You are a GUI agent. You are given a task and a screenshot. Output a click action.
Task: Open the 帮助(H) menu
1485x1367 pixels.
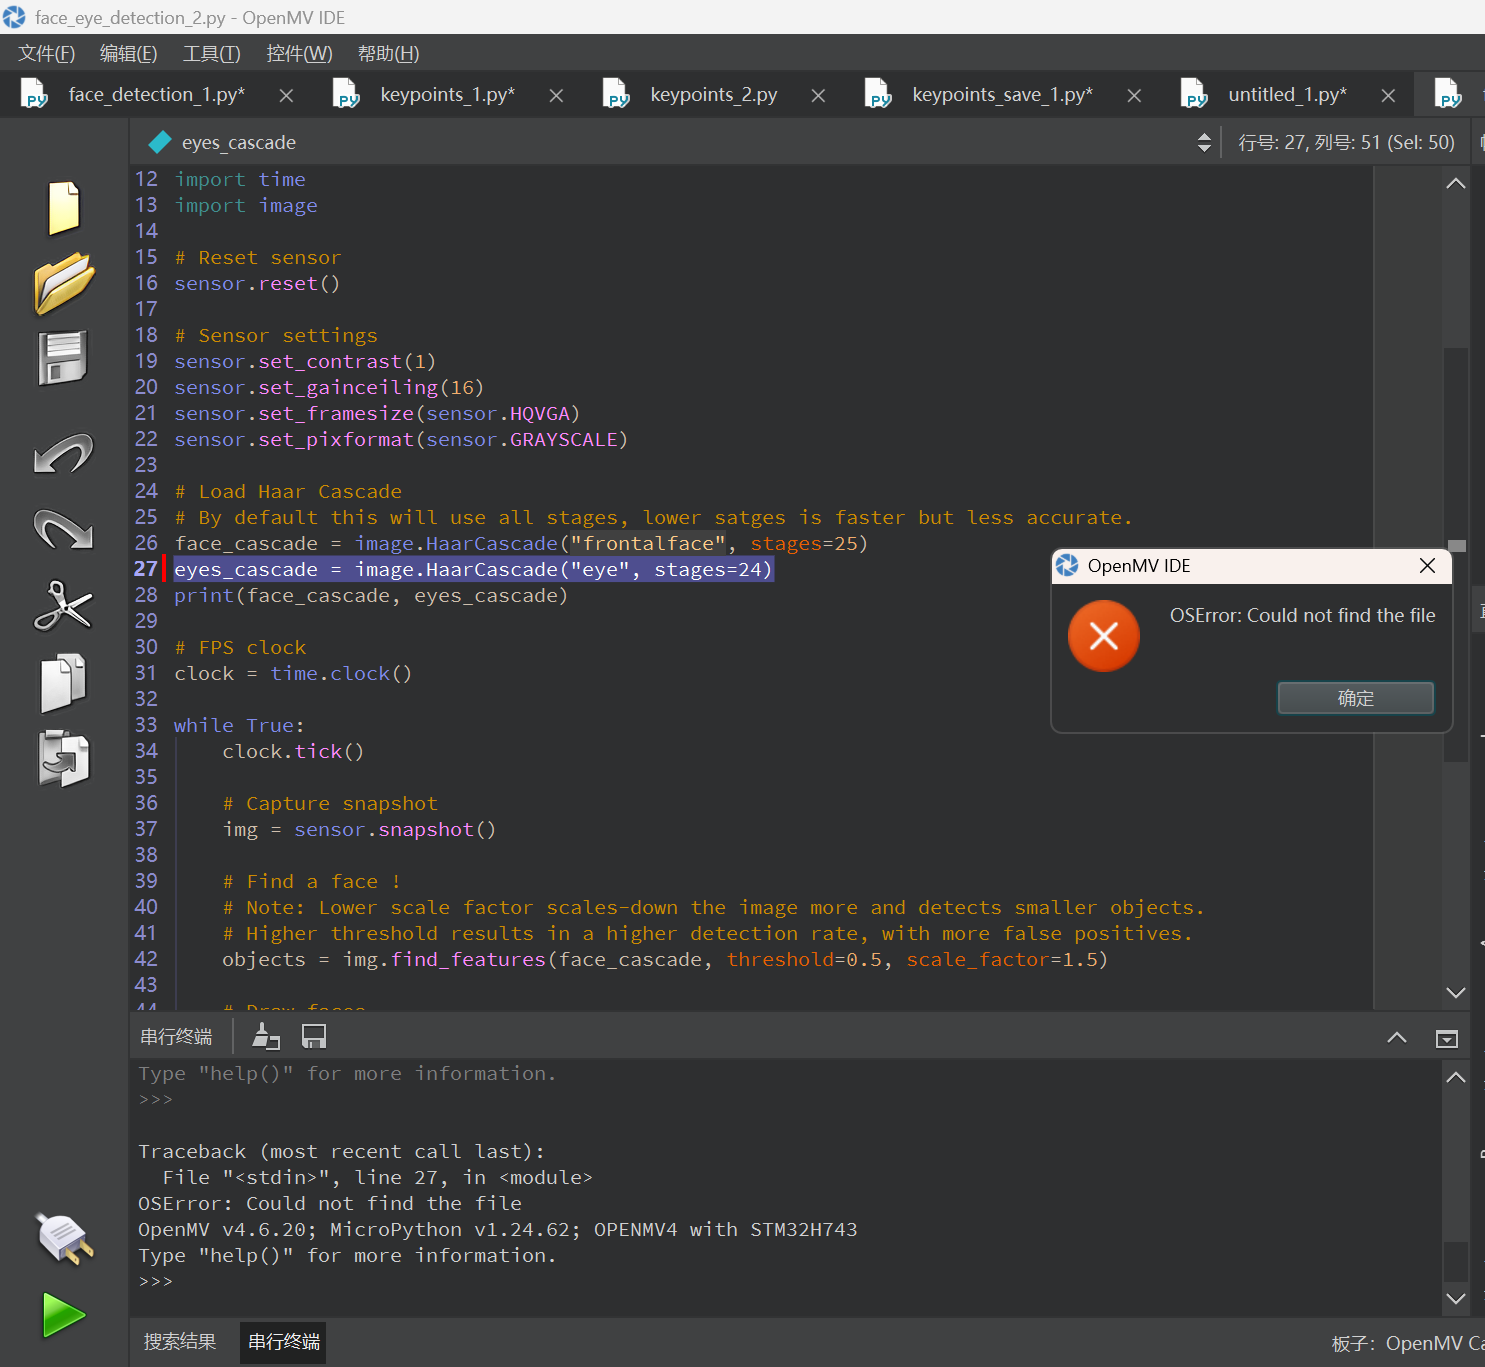[x=388, y=53]
